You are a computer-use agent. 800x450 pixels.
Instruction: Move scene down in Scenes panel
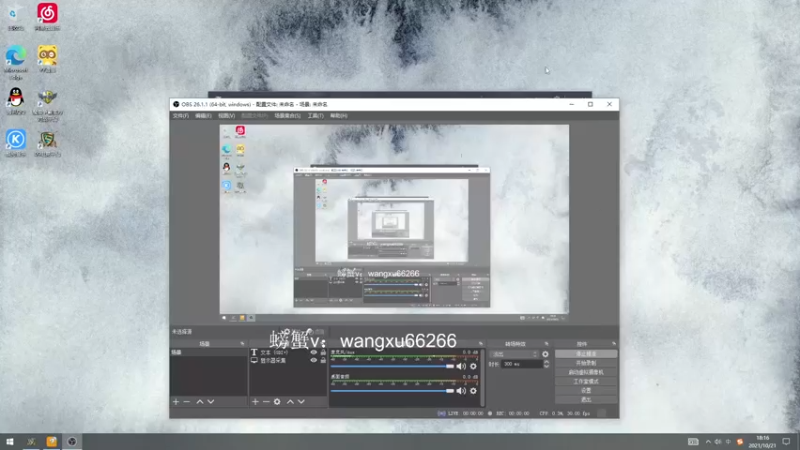[x=211, y=402]
